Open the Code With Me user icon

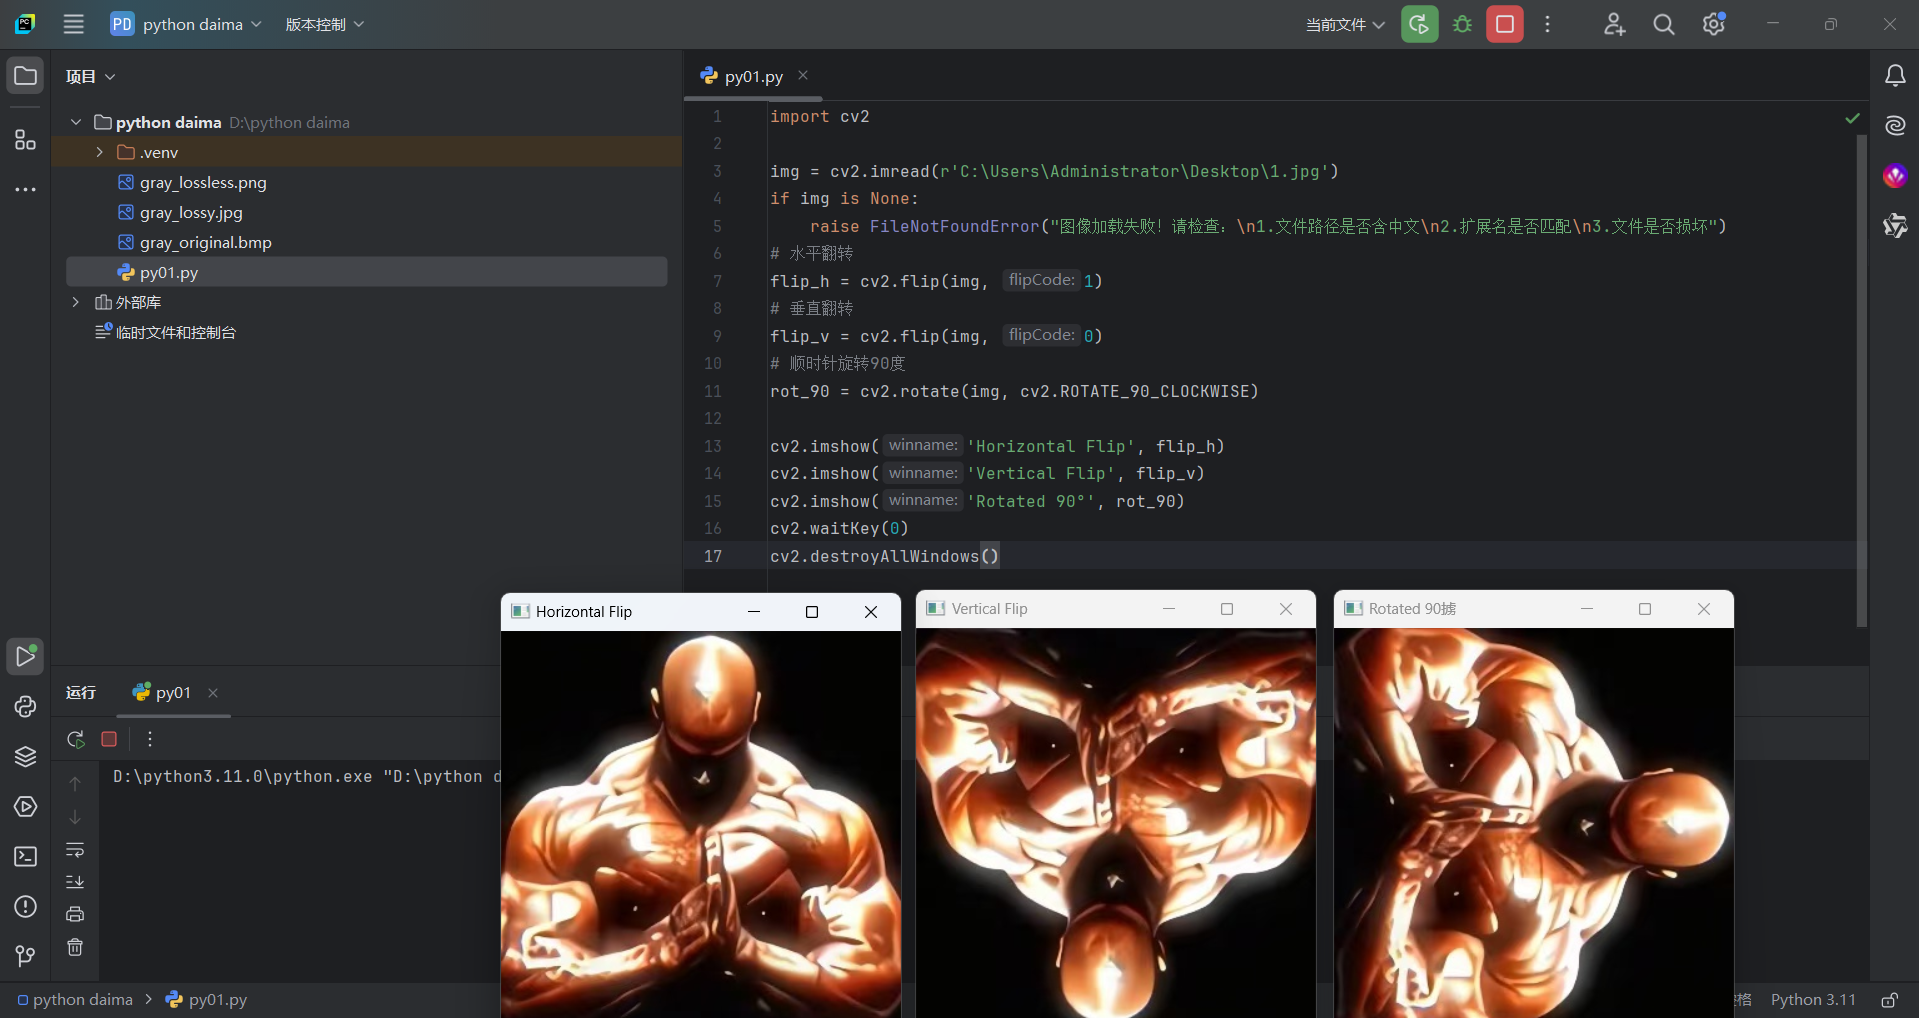(1614, 24)
